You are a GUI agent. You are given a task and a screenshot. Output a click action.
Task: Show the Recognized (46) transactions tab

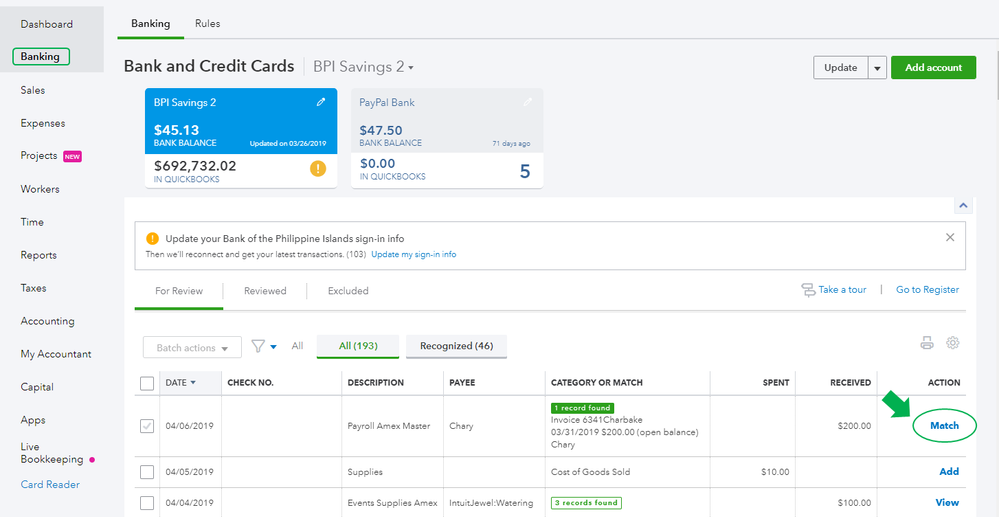[x=456, y=346]
